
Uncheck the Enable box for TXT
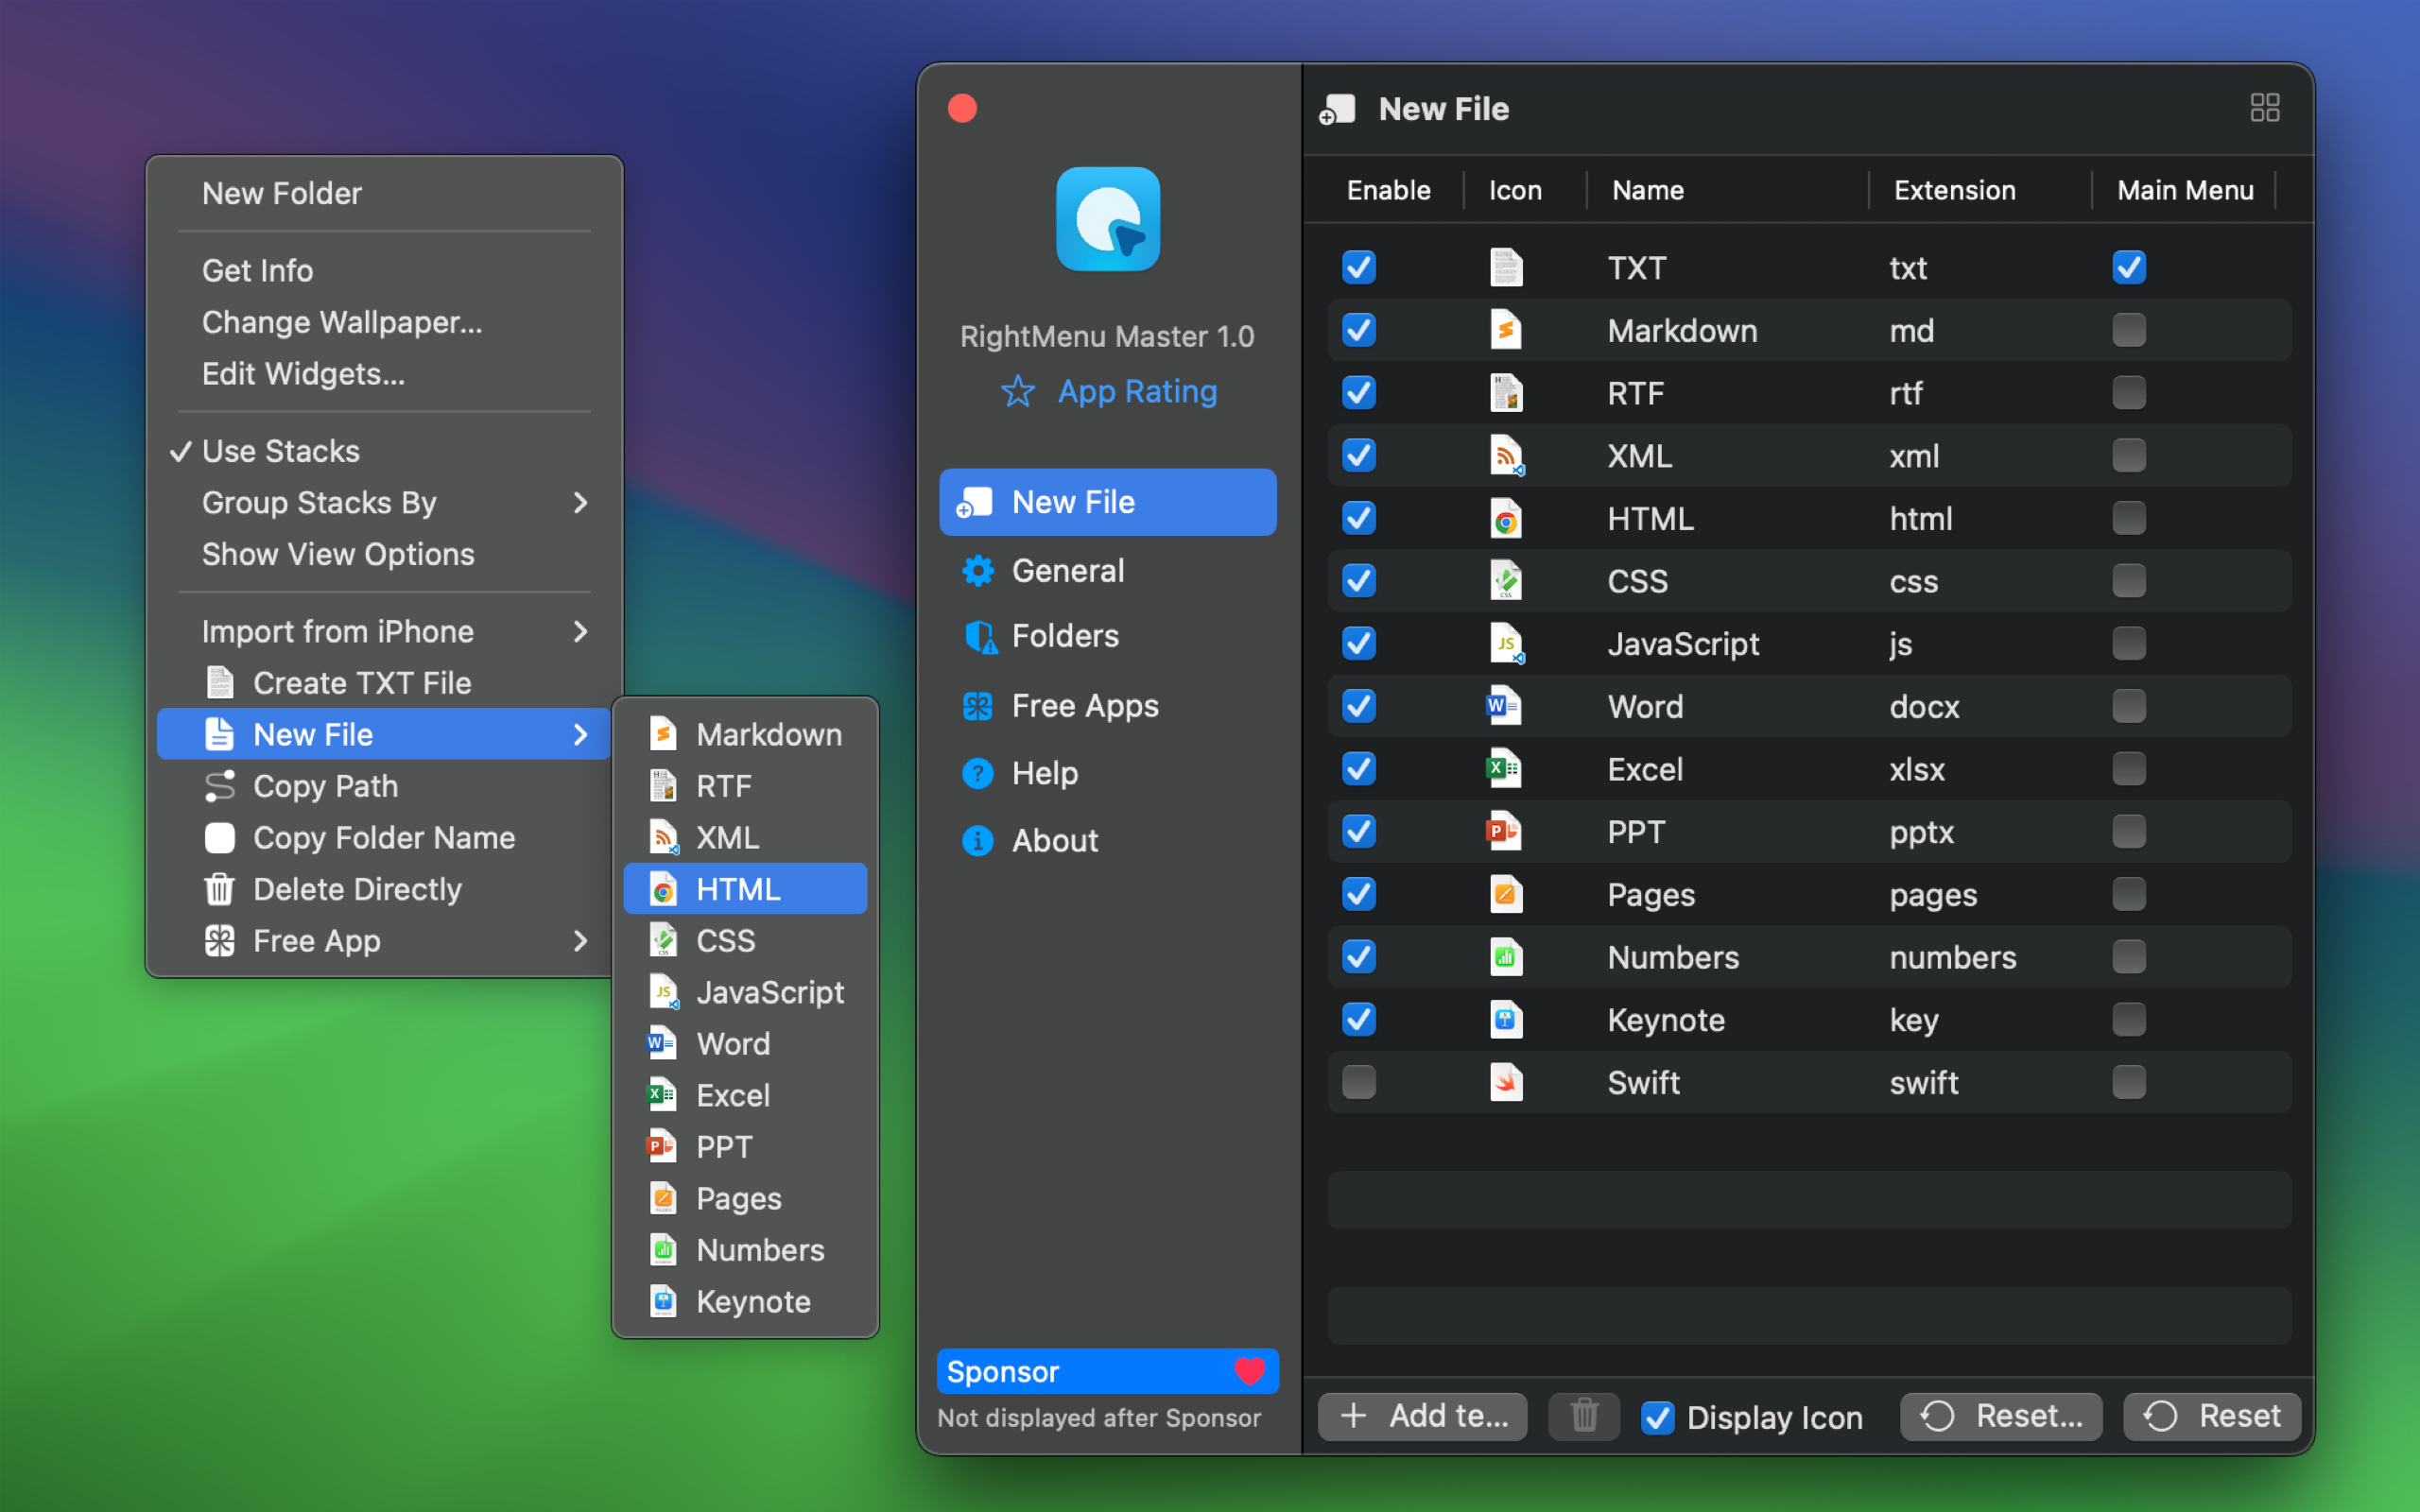click(1359, 267)
